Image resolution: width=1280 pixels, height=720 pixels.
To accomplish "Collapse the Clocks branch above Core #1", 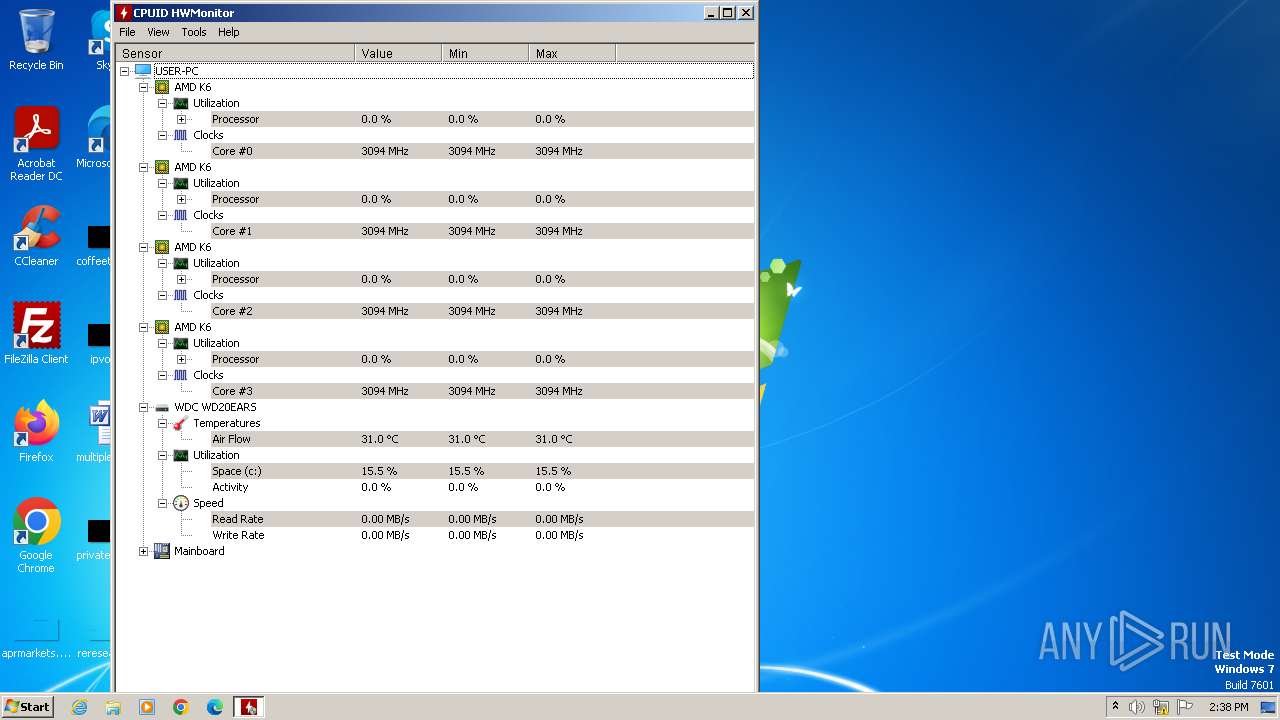I will click(162, 215).
